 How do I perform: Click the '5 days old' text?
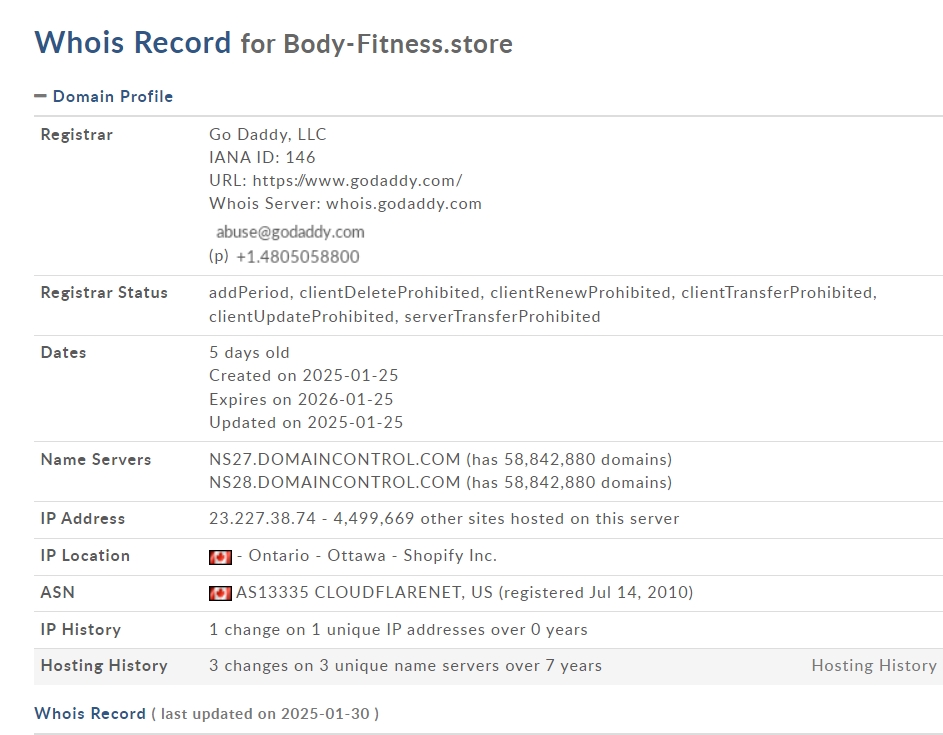click(x=249, y=352)
